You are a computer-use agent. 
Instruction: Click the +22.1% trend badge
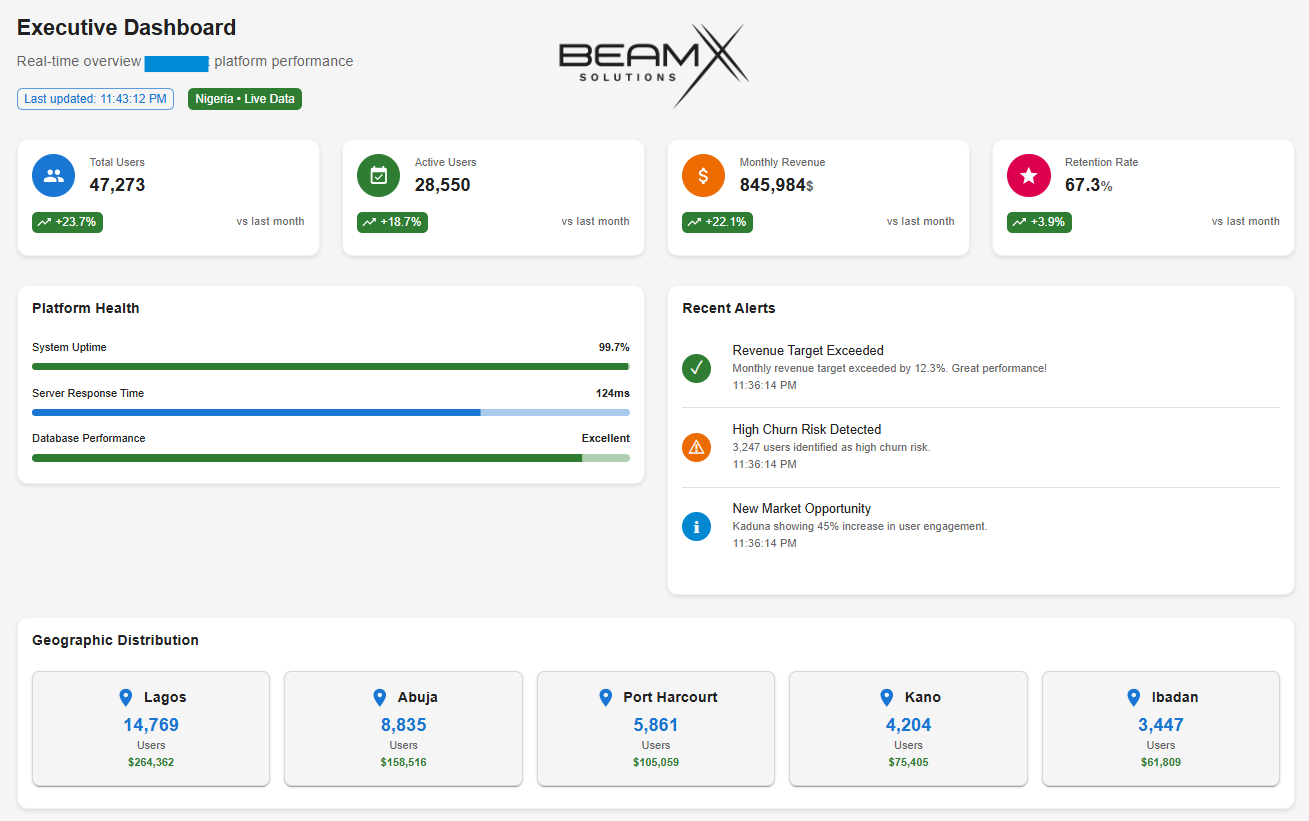pyautogui.click(x=717, y=222)
